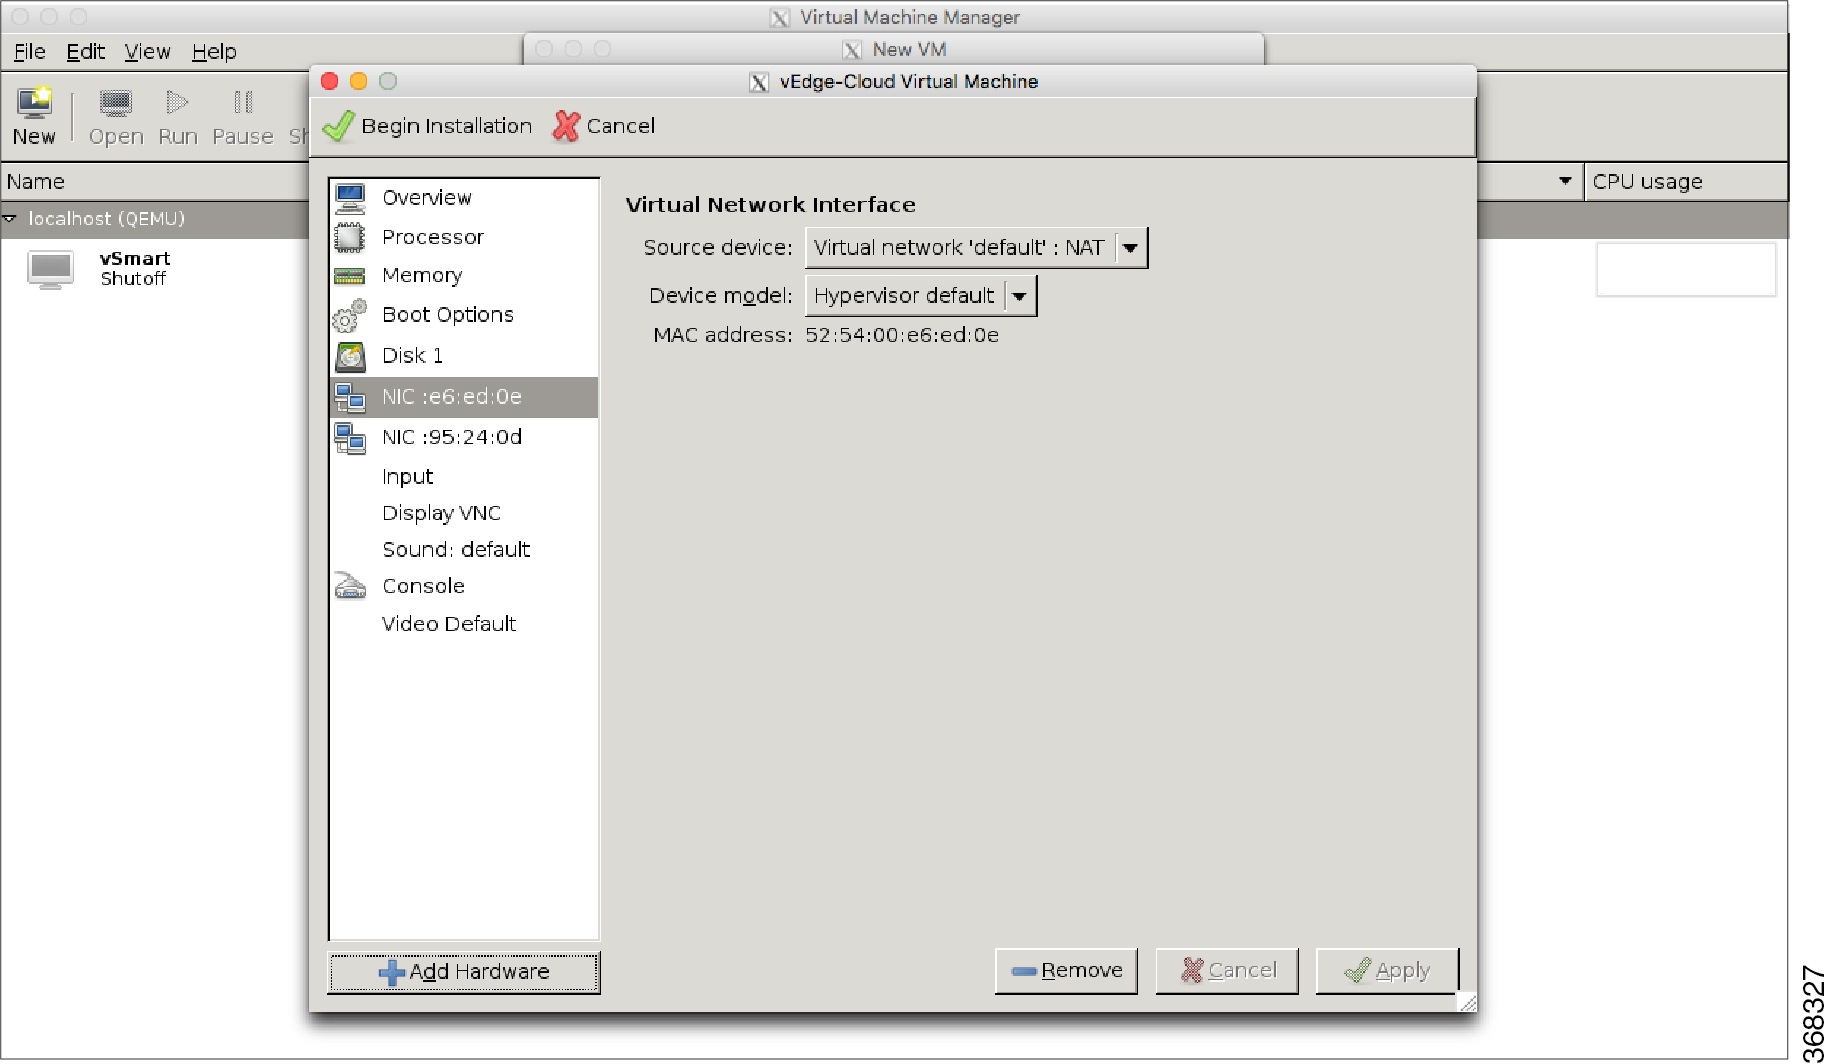This screenshot has width=1826, height=1064.
Task: Open the File menu
Action: click(x=28, y=51)
